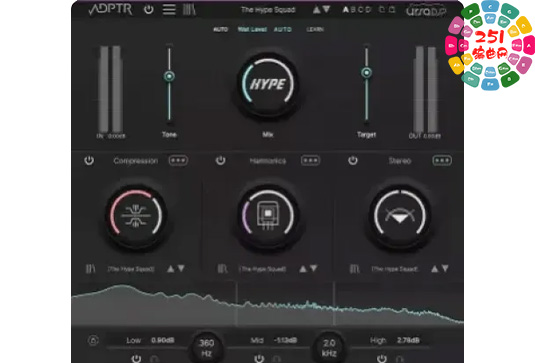Open the hamburger menu in top bar
Viewport: 535px width, 363px height.
pos(169,10)
